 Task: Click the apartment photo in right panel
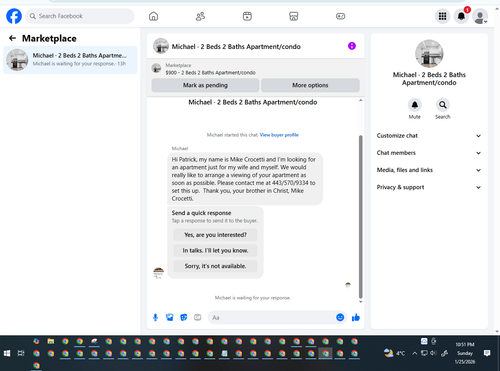(x=429, y=54)
